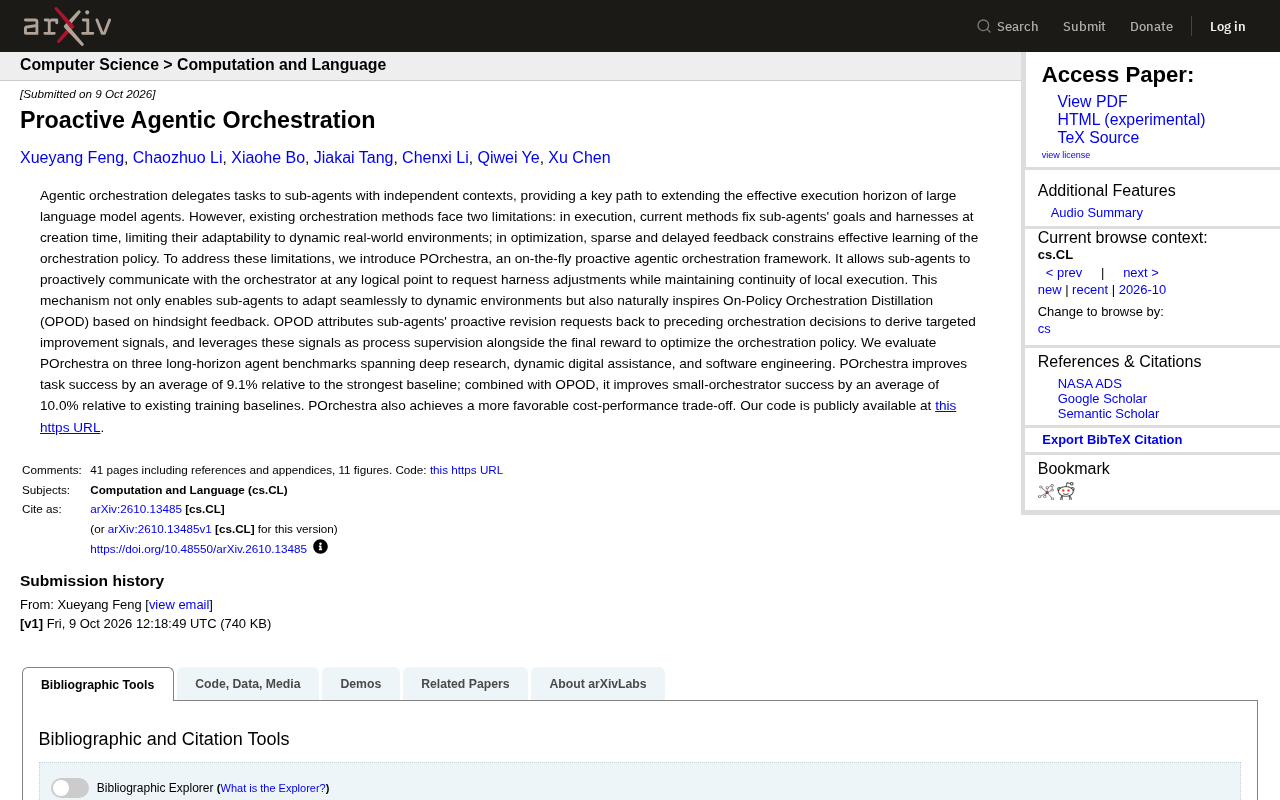Change browse context to cs
1280x800 pixels.
pos(1044,329)
